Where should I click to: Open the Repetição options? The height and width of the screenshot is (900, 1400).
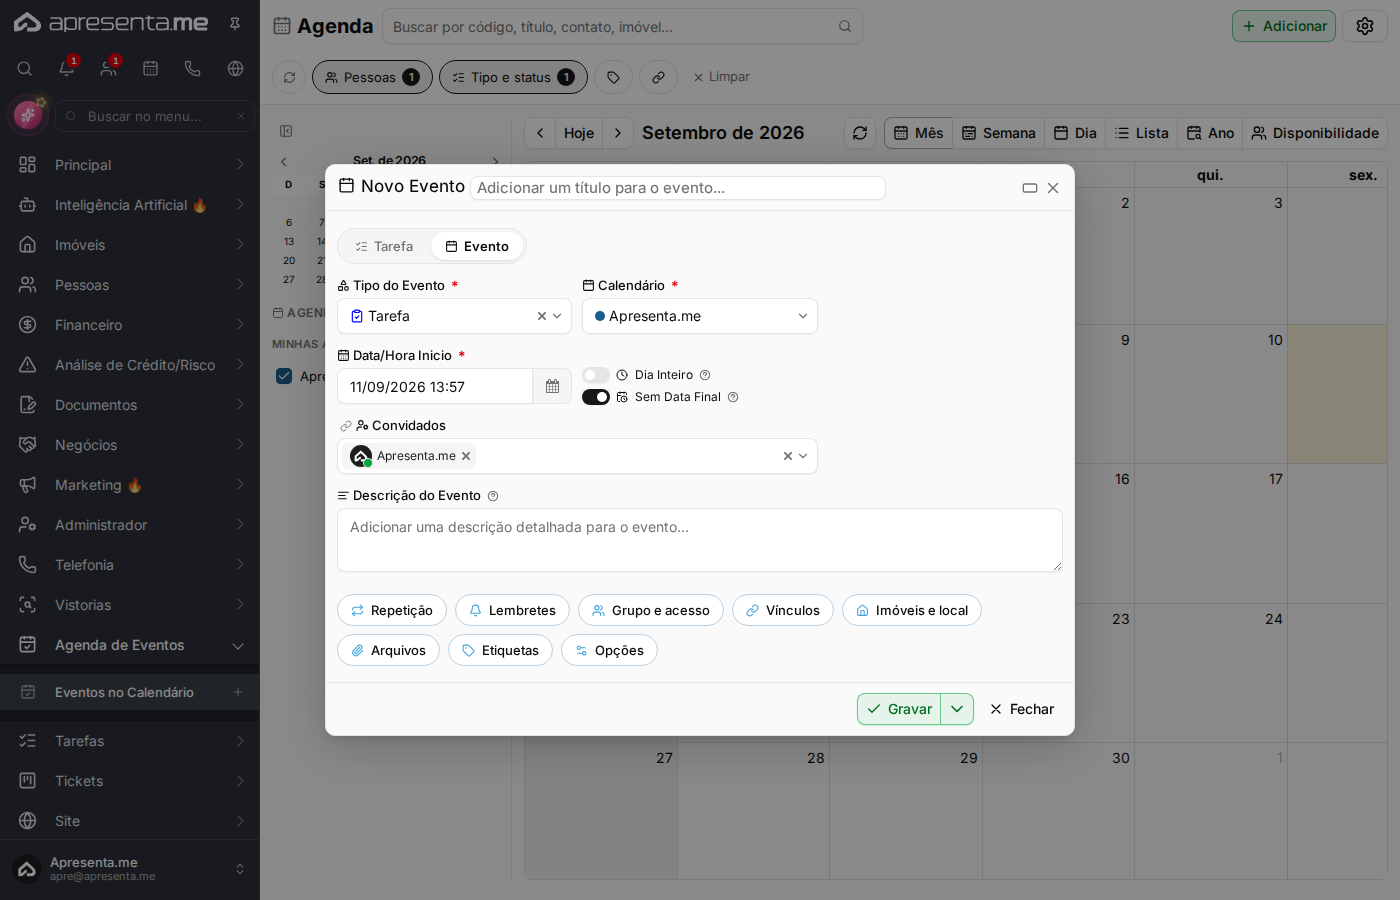click(392, 610)
